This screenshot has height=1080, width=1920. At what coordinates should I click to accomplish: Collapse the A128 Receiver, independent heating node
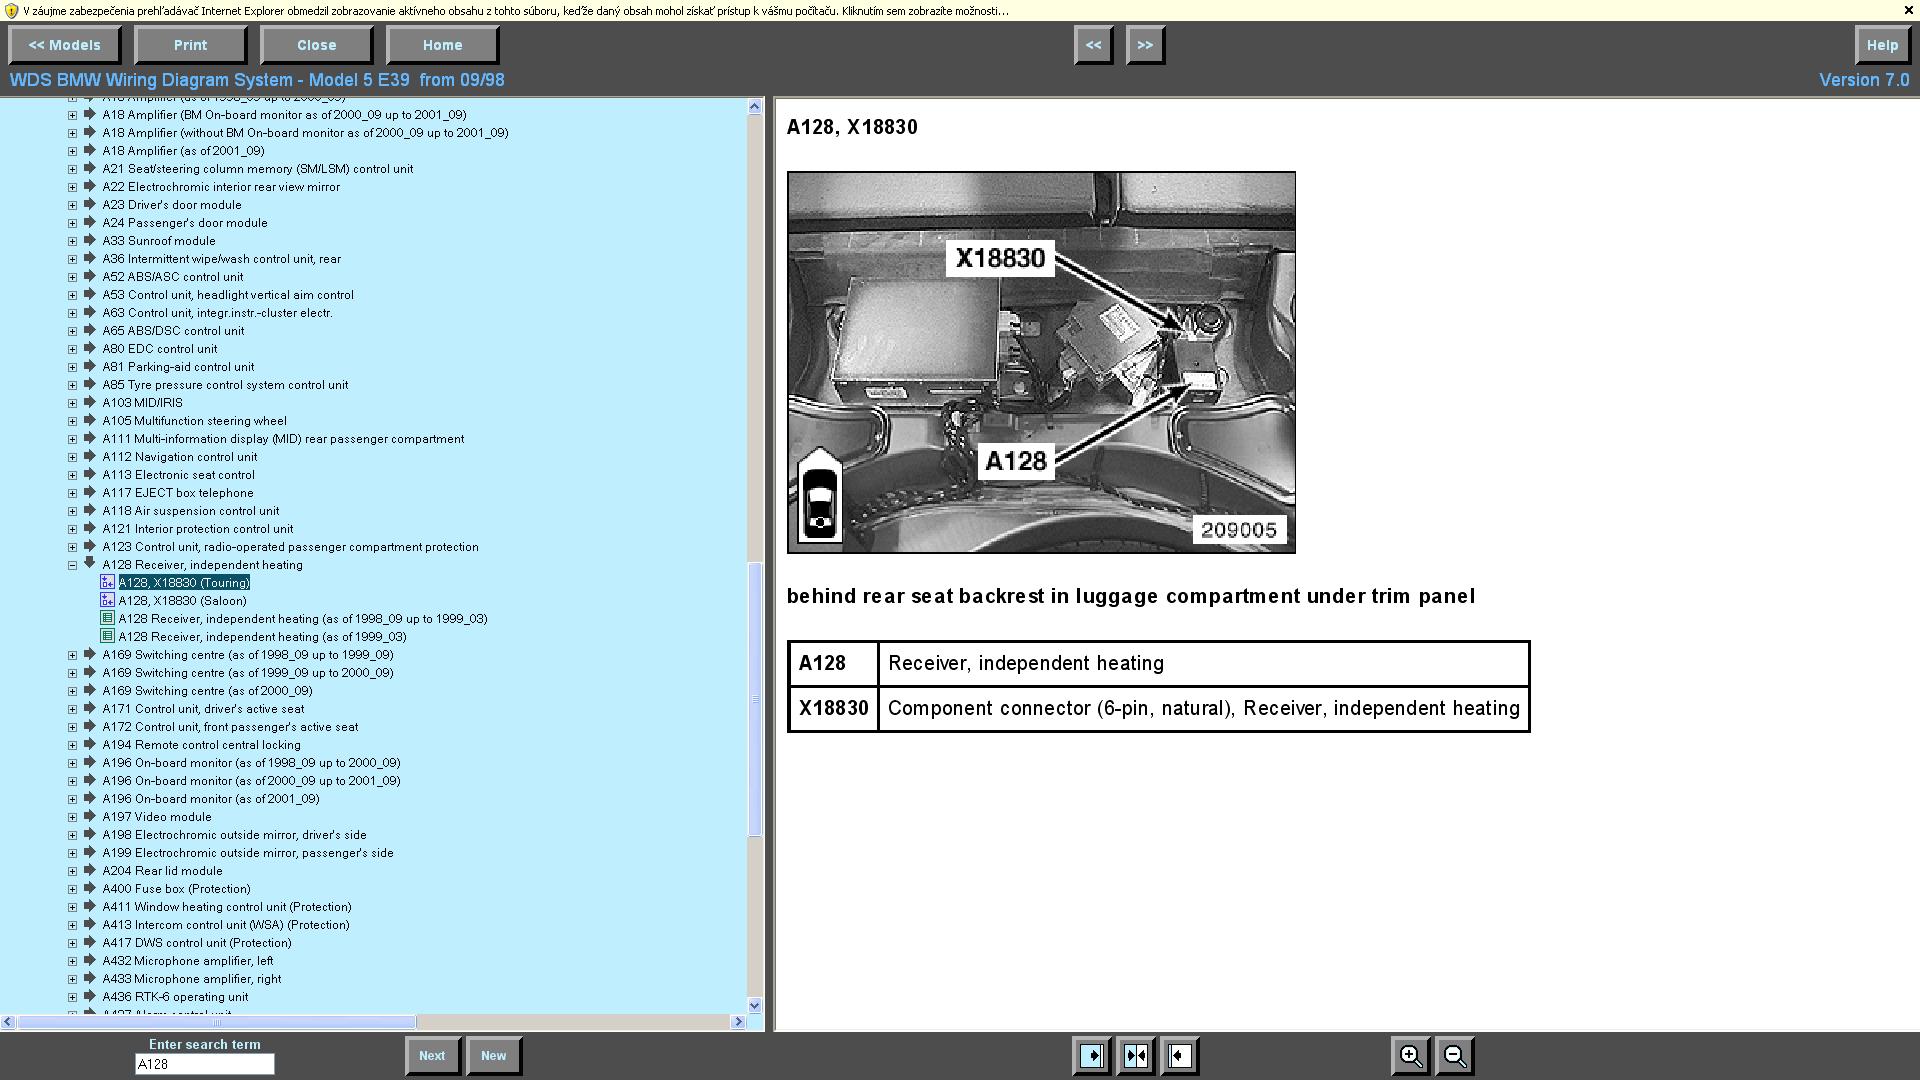(72, 565)
